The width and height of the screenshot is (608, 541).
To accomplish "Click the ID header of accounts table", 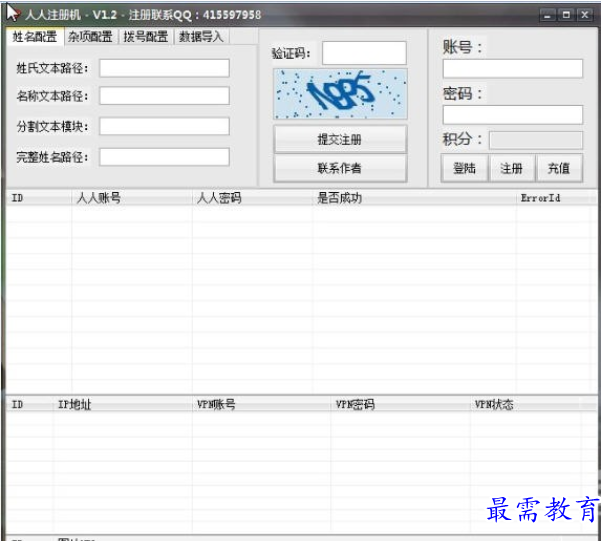I will 39,198.
